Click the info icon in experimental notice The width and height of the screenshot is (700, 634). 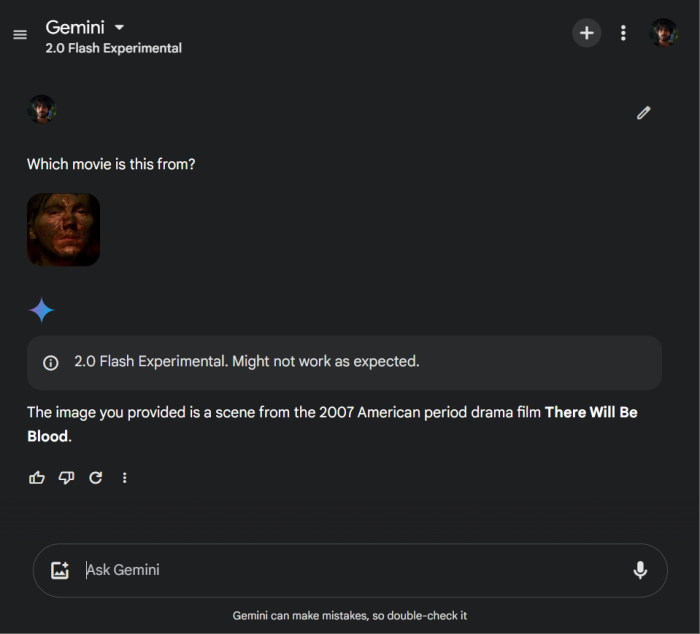51,363
